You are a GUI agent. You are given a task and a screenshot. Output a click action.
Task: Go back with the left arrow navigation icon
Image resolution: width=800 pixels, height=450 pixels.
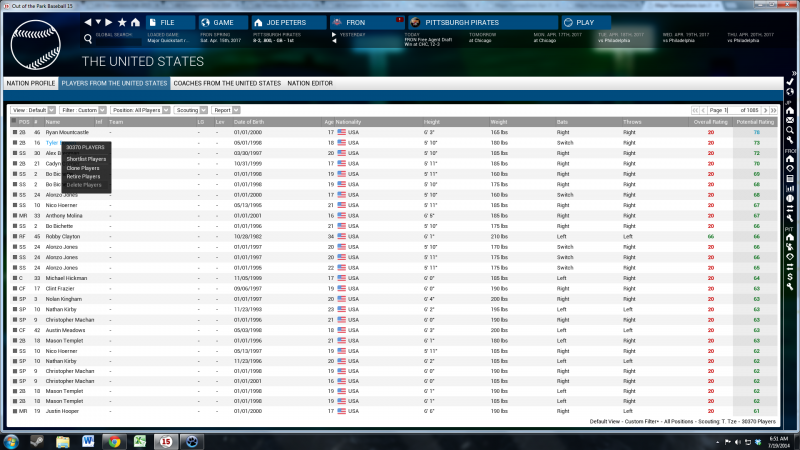(88, 22)
